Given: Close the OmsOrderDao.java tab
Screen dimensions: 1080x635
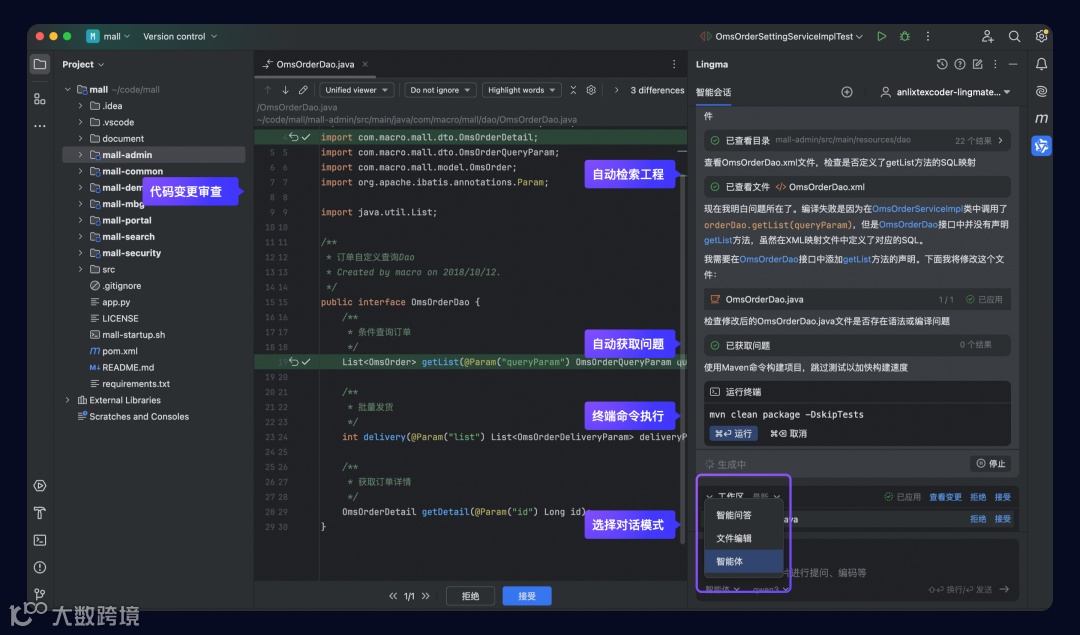Looking at the screenshot, I should [x=365, y=64].
